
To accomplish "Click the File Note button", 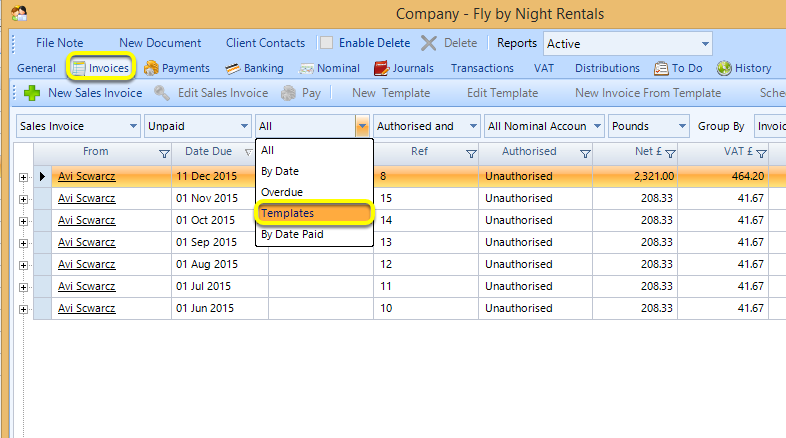I will point(60,43).
